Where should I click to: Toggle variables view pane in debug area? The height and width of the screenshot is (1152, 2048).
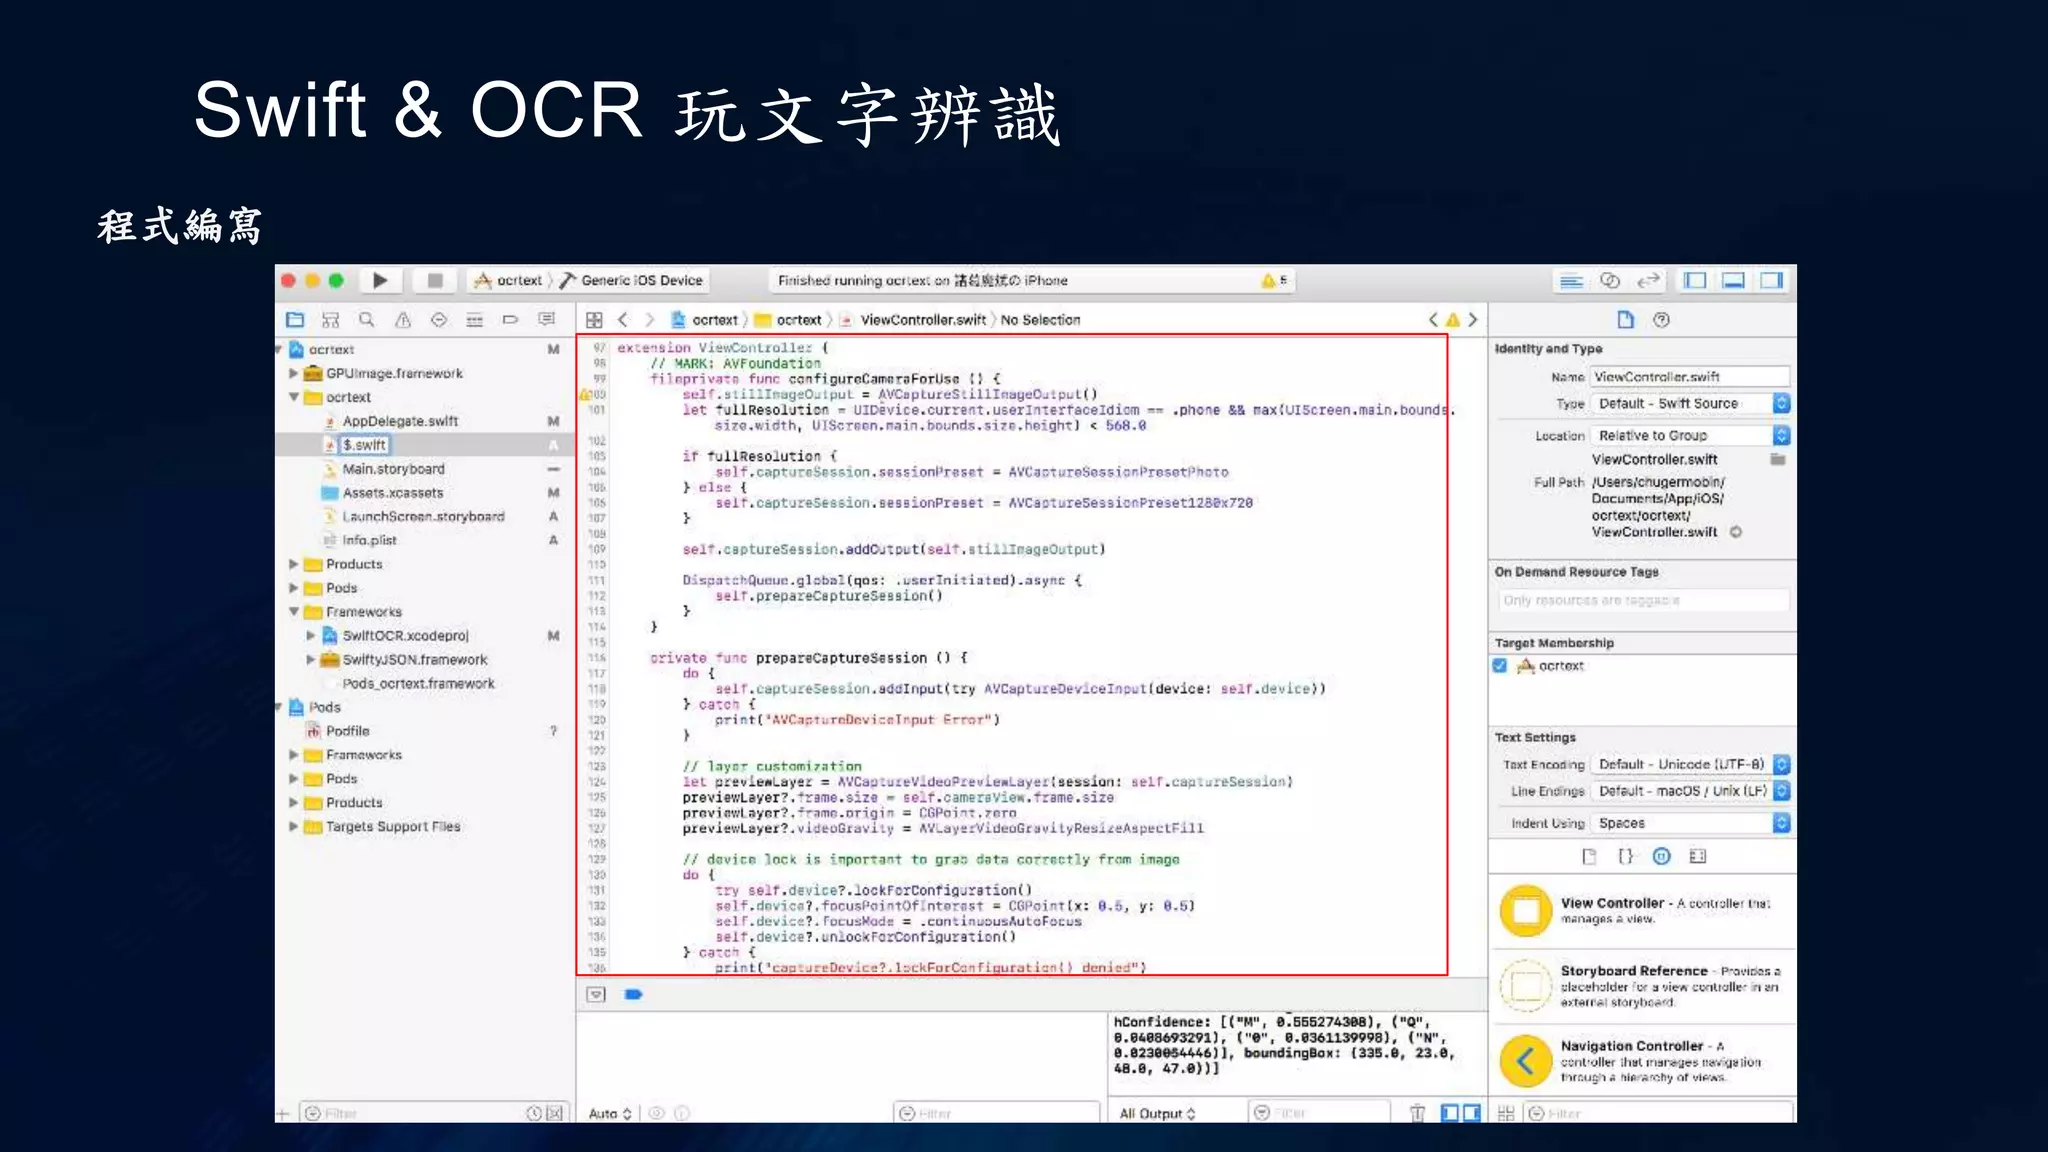point(1450,1113)
